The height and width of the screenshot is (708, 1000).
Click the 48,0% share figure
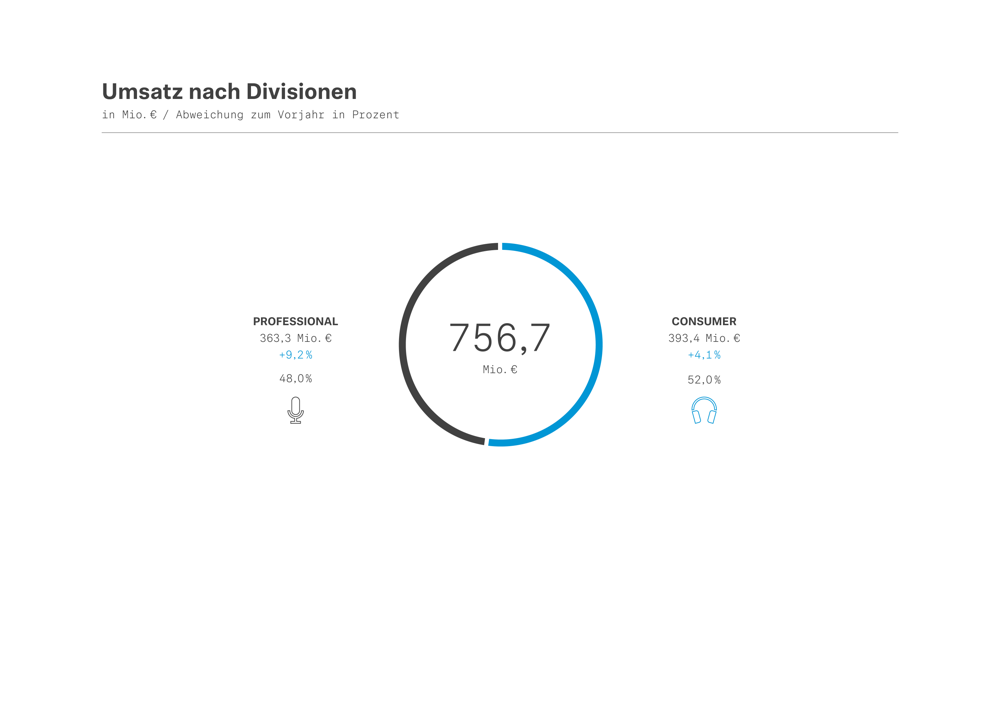[295, 379]
